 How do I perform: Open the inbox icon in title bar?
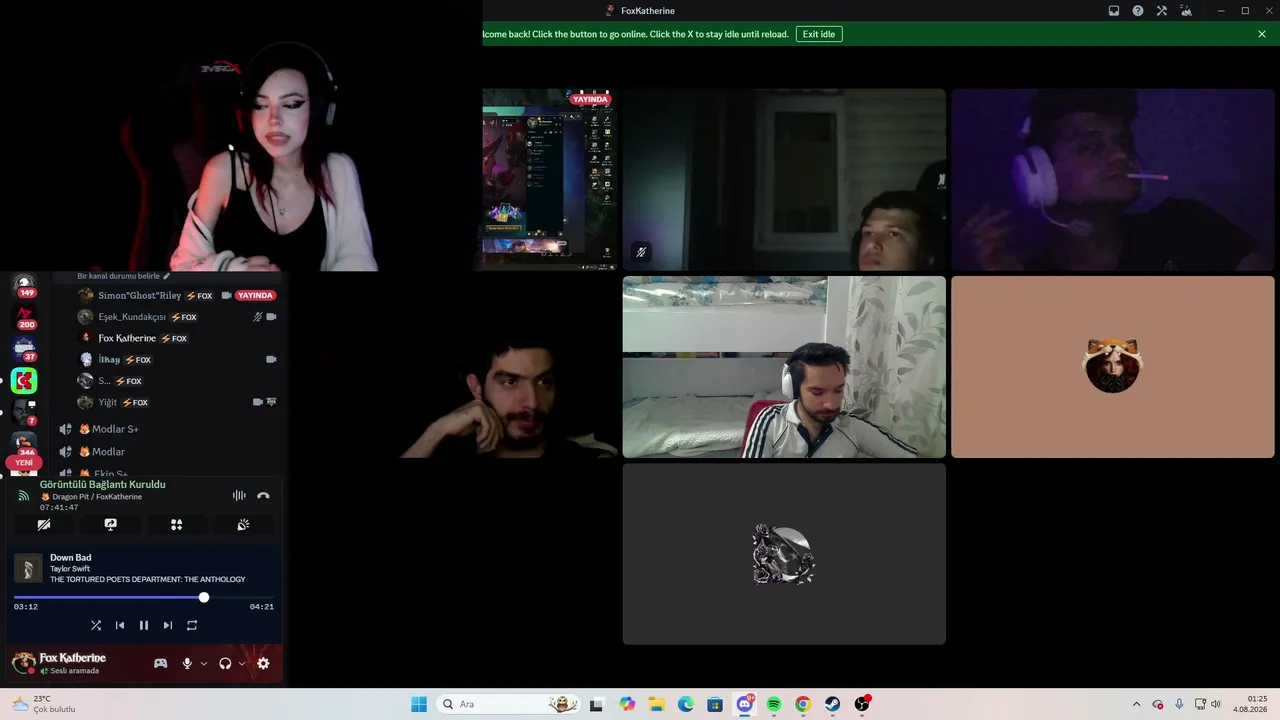pos(1114,11)
